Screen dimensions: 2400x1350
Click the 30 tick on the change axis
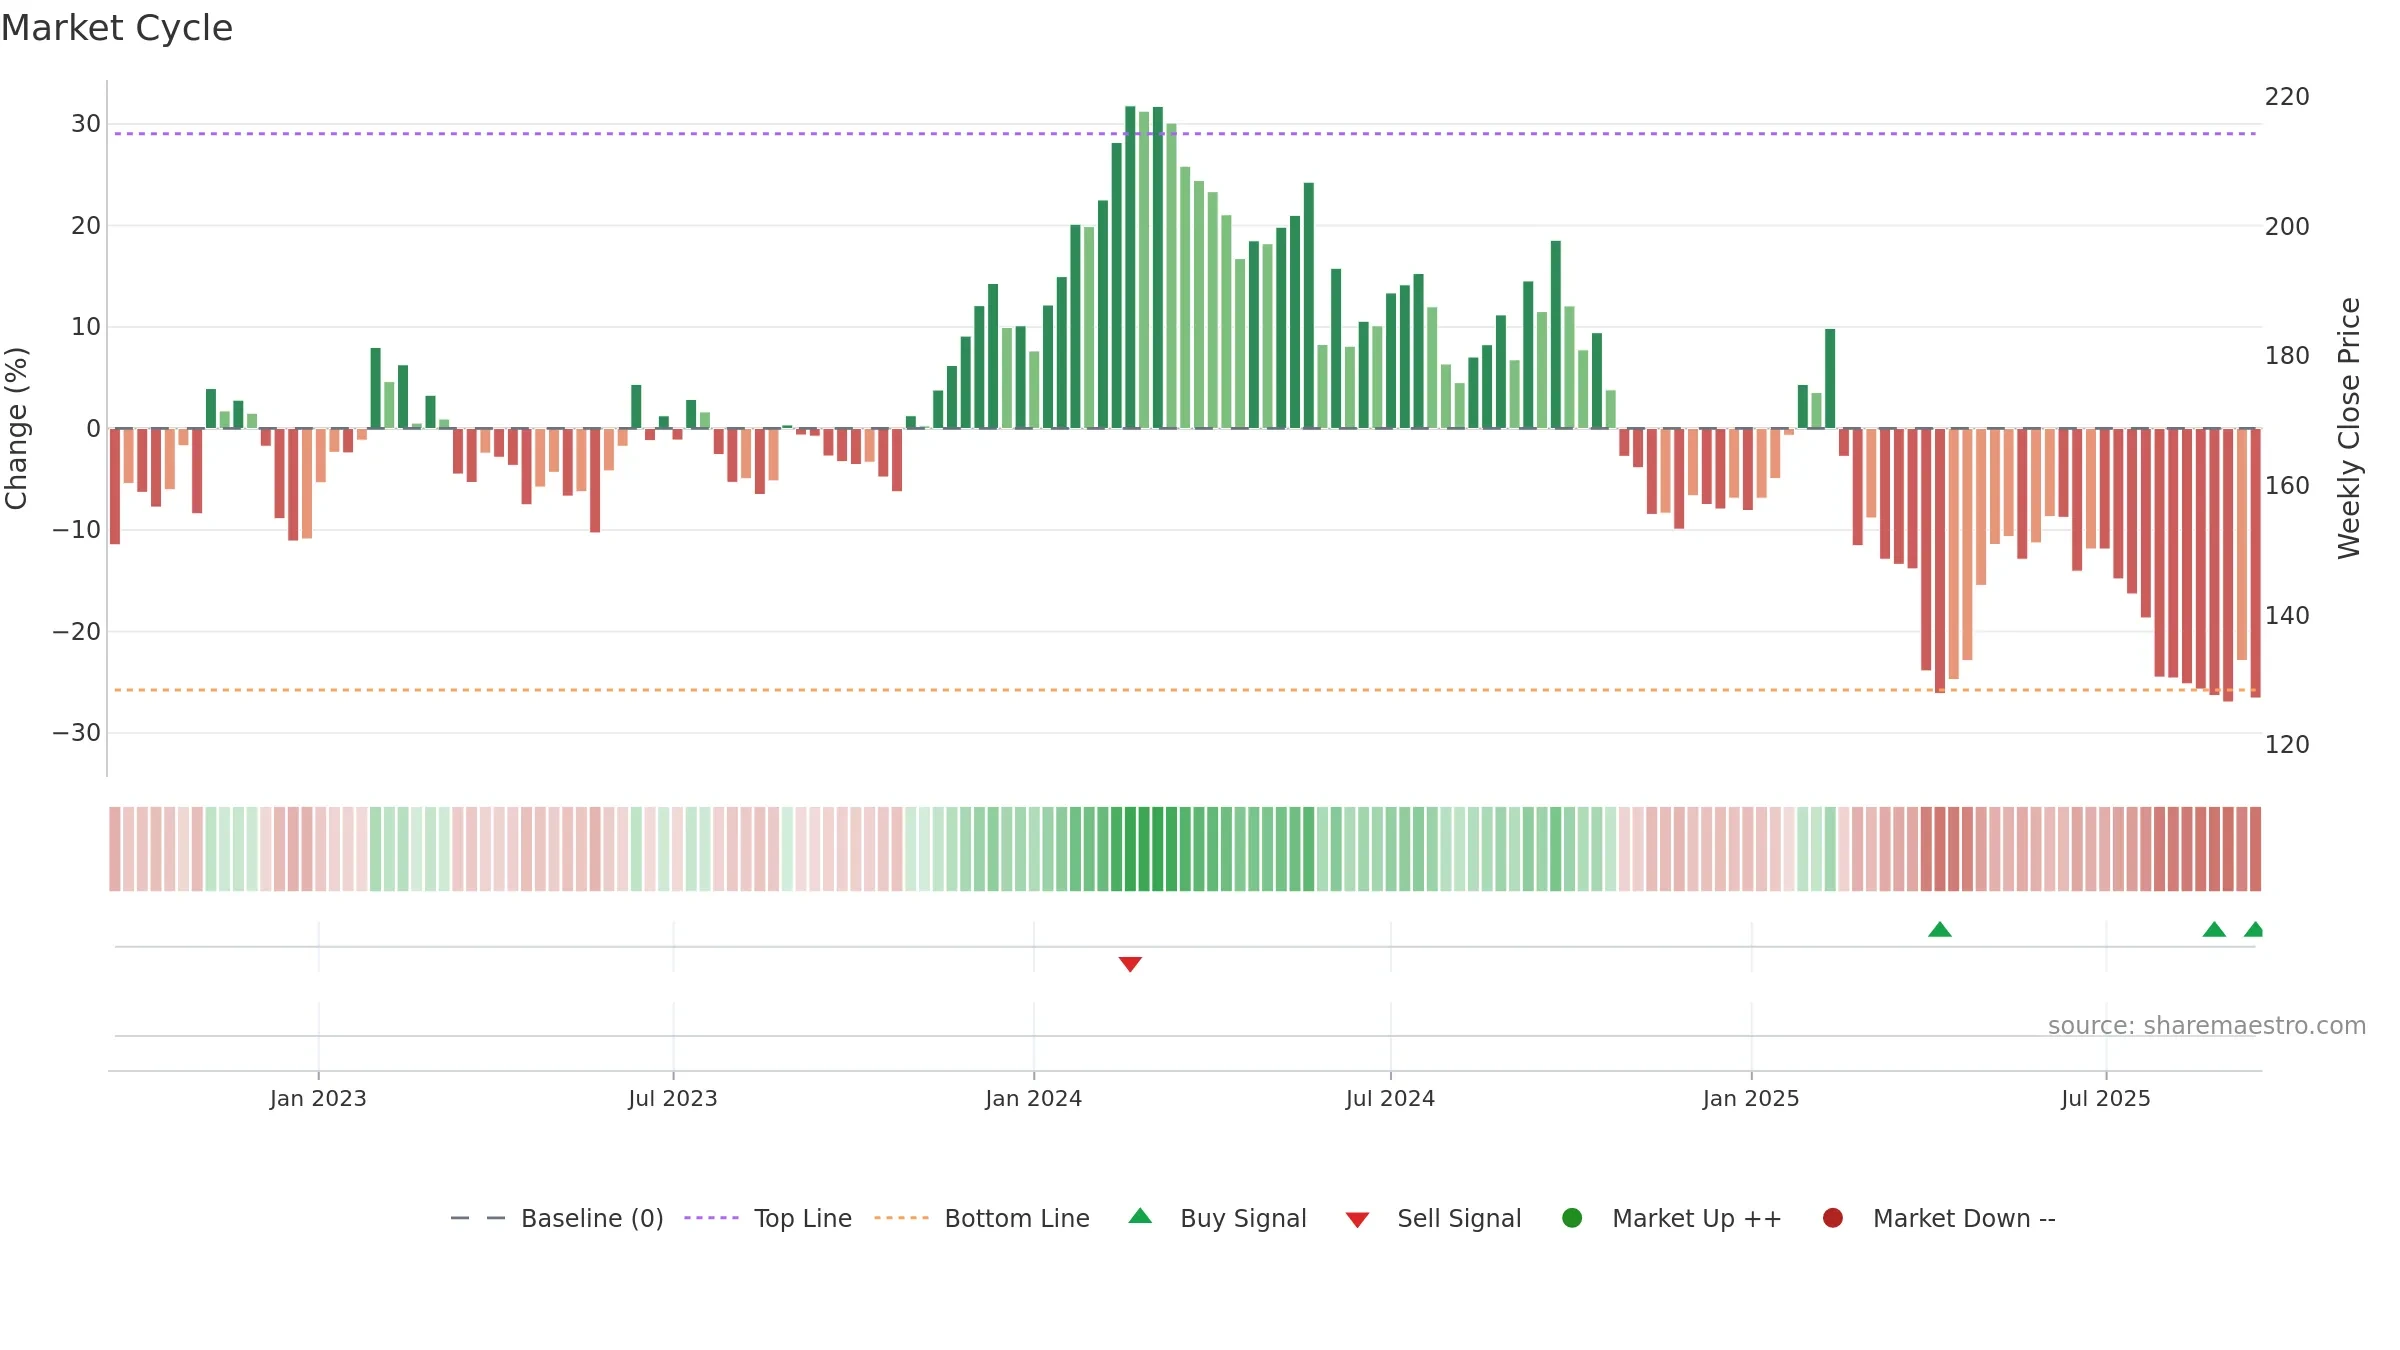tap(86, 124)
